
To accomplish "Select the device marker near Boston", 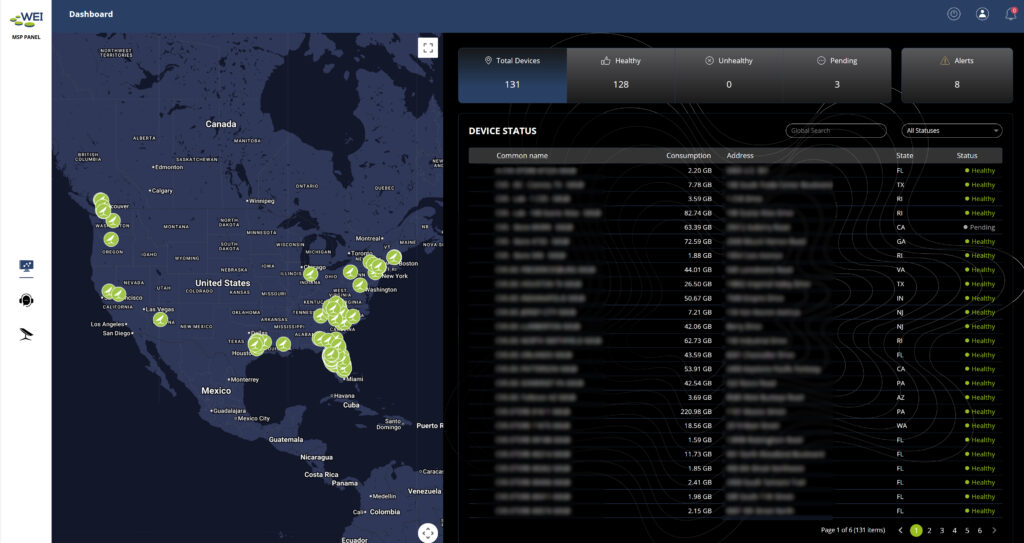I will (x=394, y=257).
